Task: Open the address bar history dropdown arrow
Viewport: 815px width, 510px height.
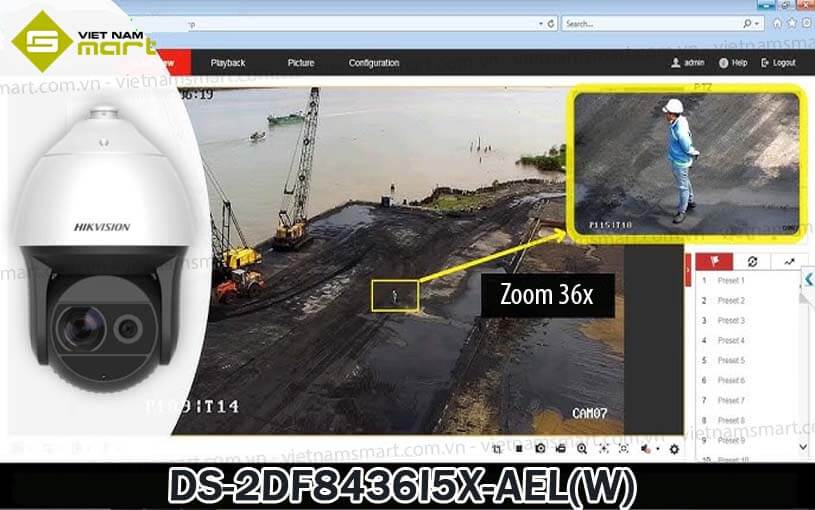Action: click(x=541, y=23)
